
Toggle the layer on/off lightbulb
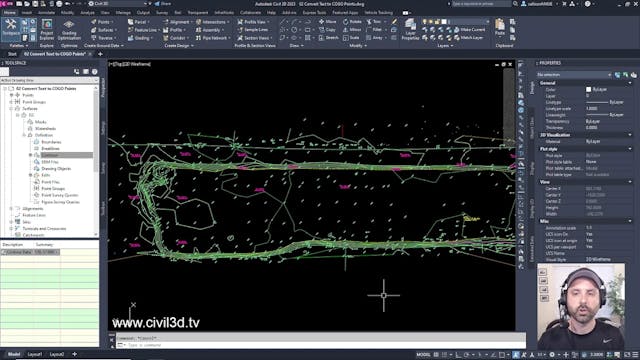pos(425,22)
